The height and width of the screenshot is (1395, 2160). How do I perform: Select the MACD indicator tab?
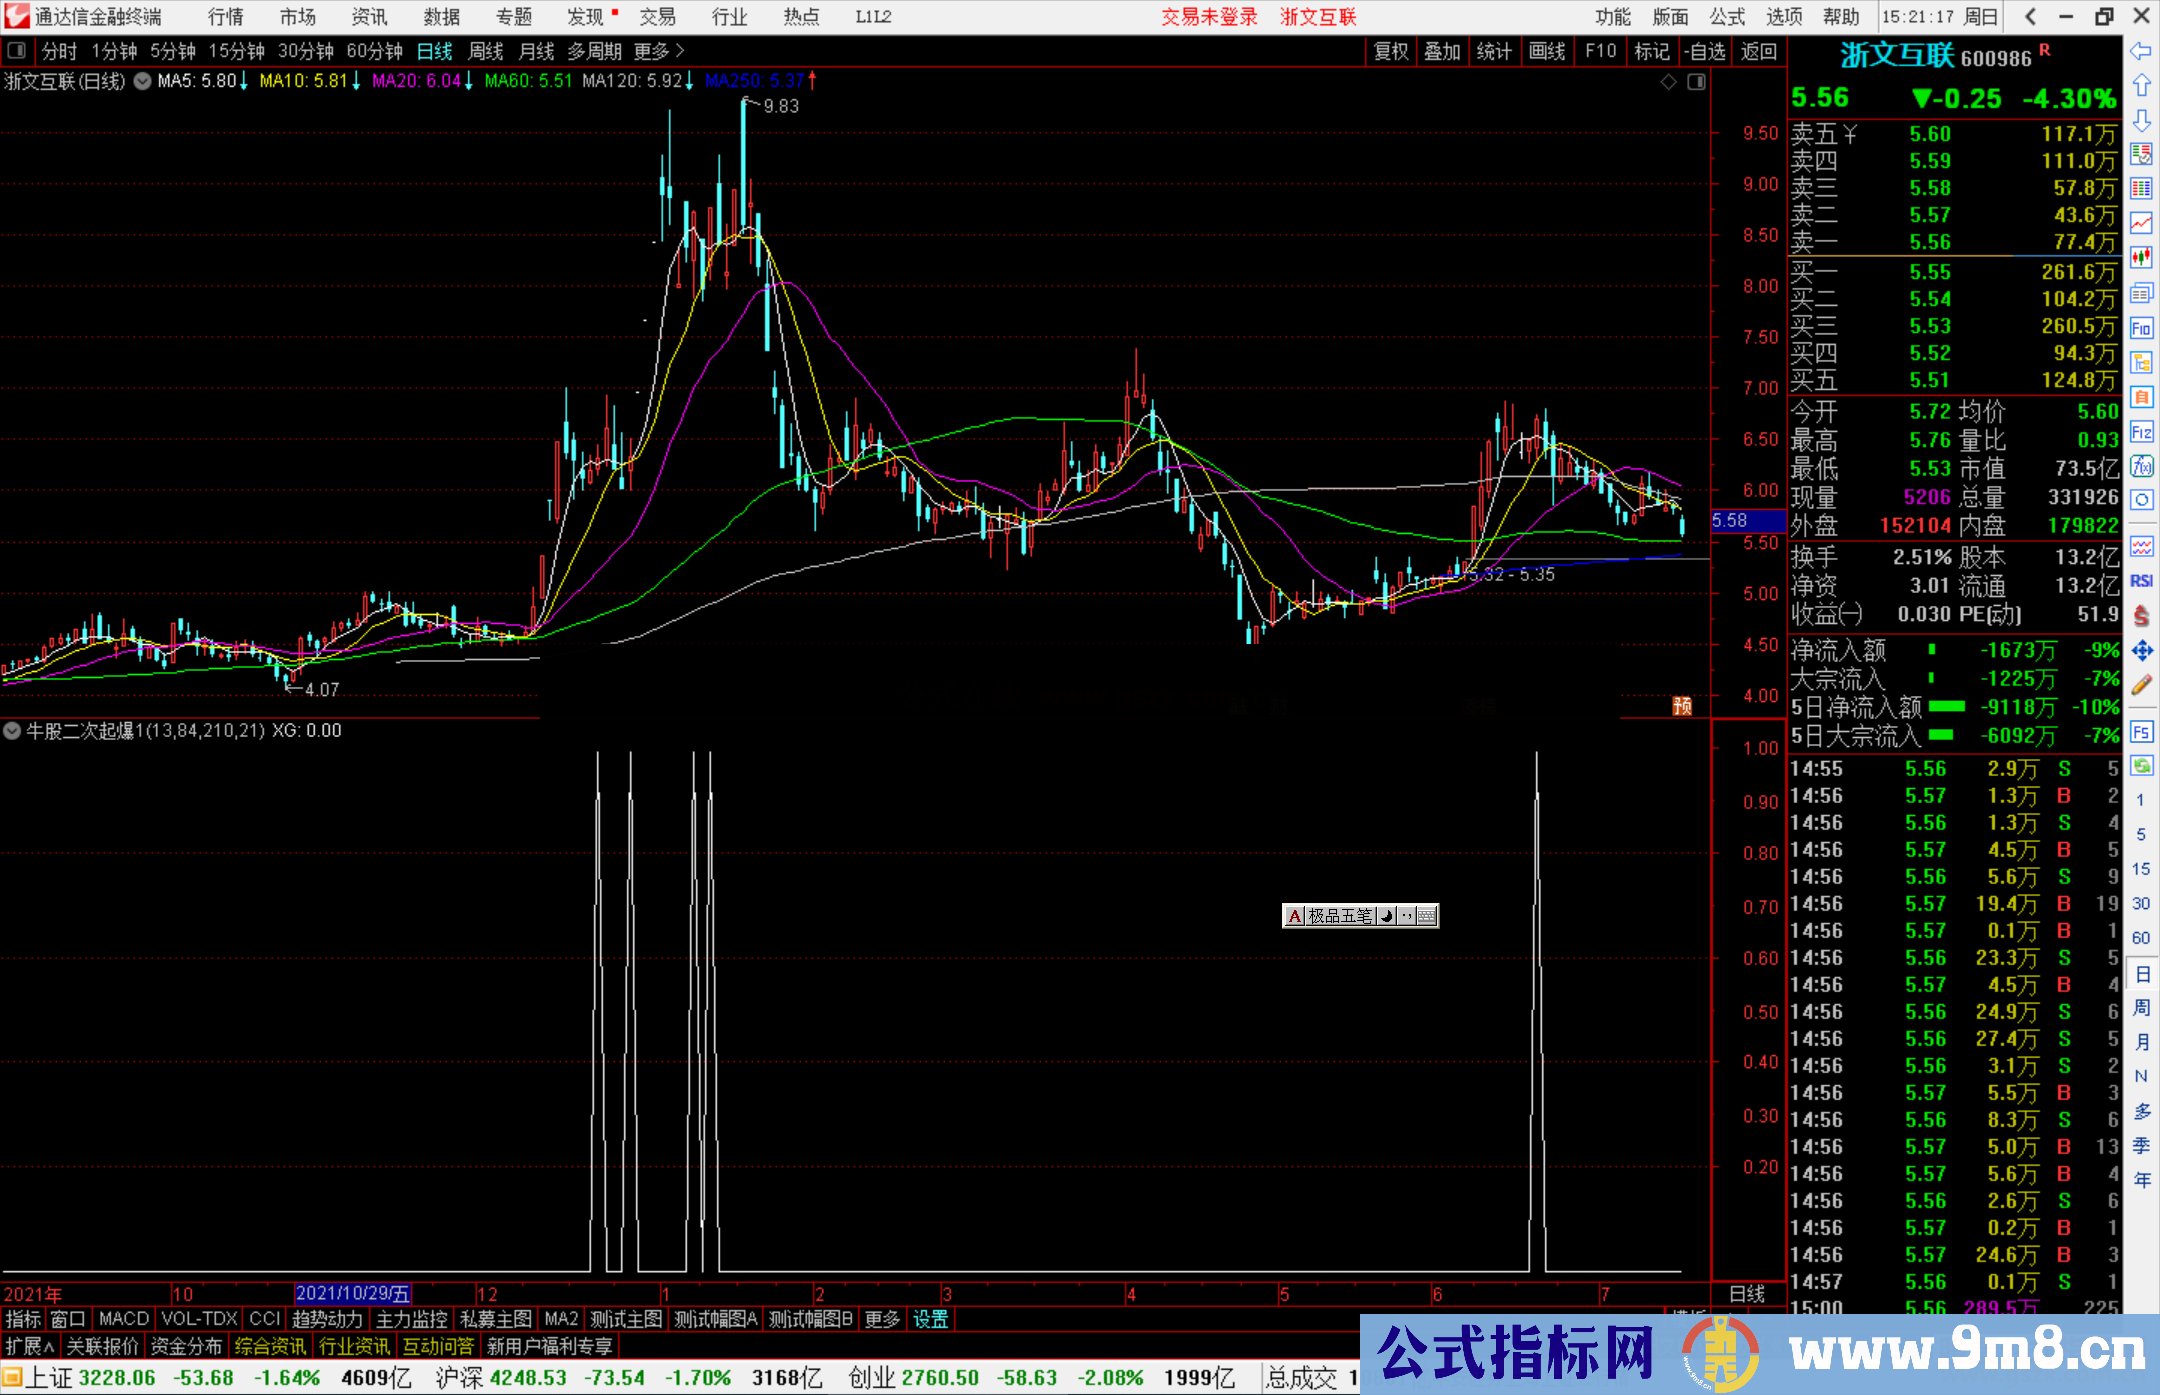tap(124, 1319)
